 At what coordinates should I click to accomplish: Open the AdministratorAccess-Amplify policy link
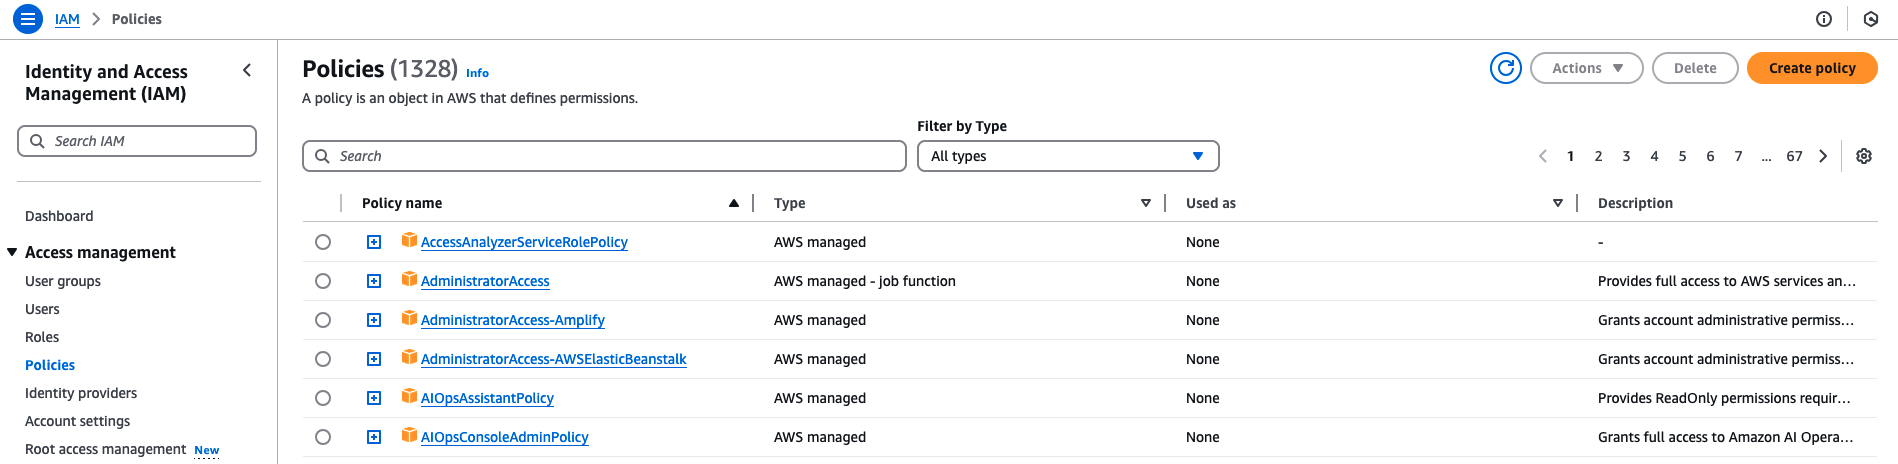coord(513,320)
